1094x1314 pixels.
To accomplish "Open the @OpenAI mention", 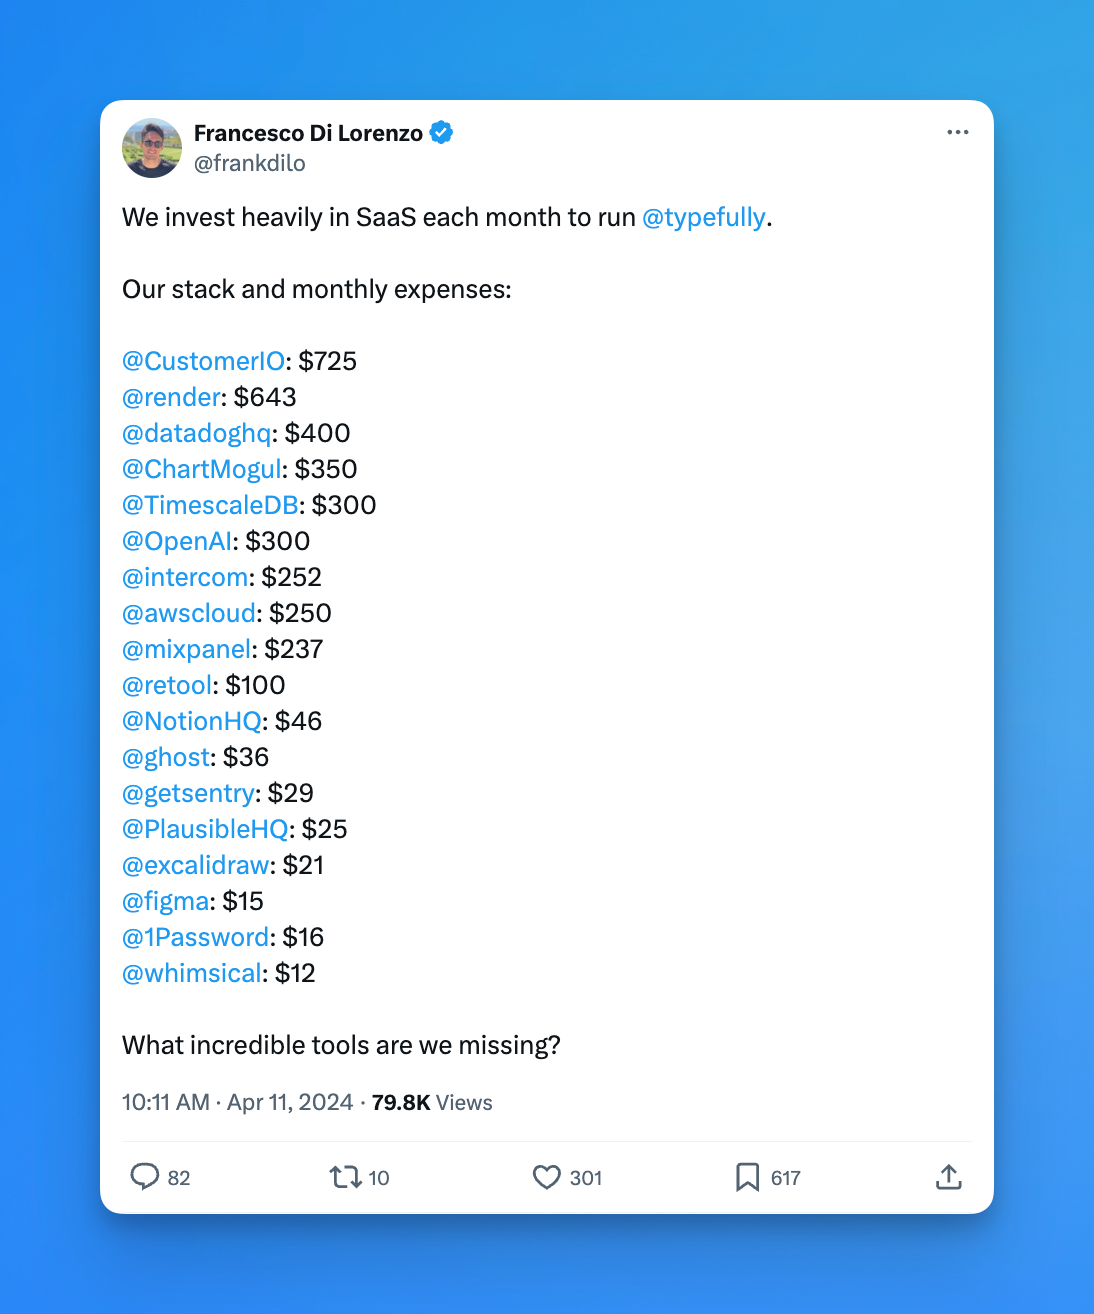I will (x=176, y=541).
